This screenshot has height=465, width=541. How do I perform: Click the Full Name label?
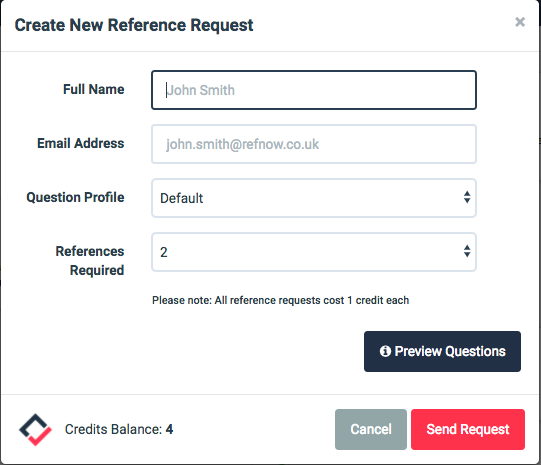tap(94, 89)
